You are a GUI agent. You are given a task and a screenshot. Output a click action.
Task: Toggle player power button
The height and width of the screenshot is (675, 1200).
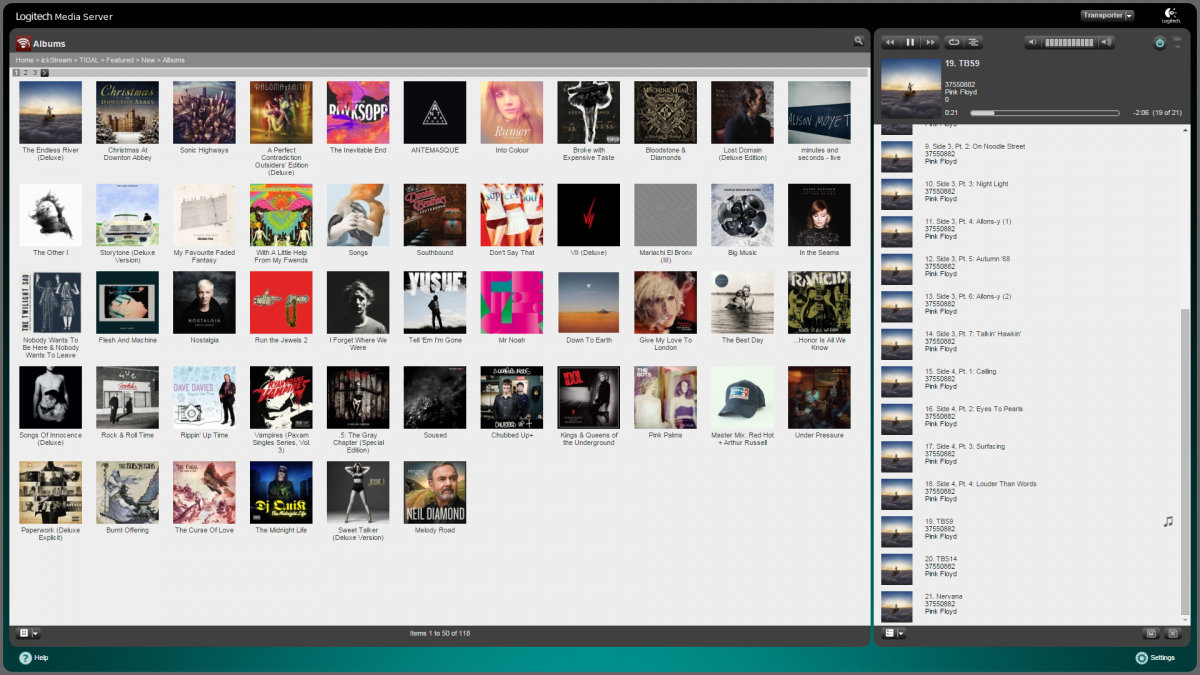click(x=1160, y=43)
